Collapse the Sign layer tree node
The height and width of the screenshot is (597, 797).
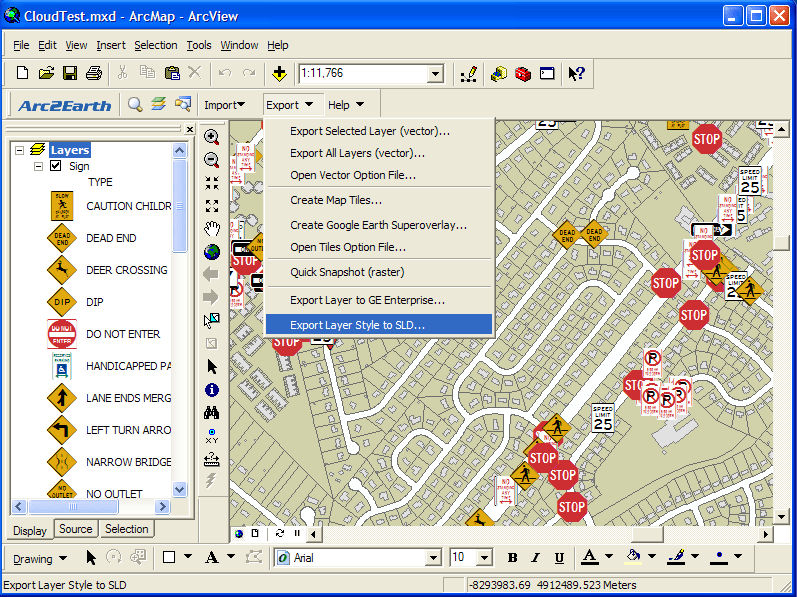pos(38,166)
